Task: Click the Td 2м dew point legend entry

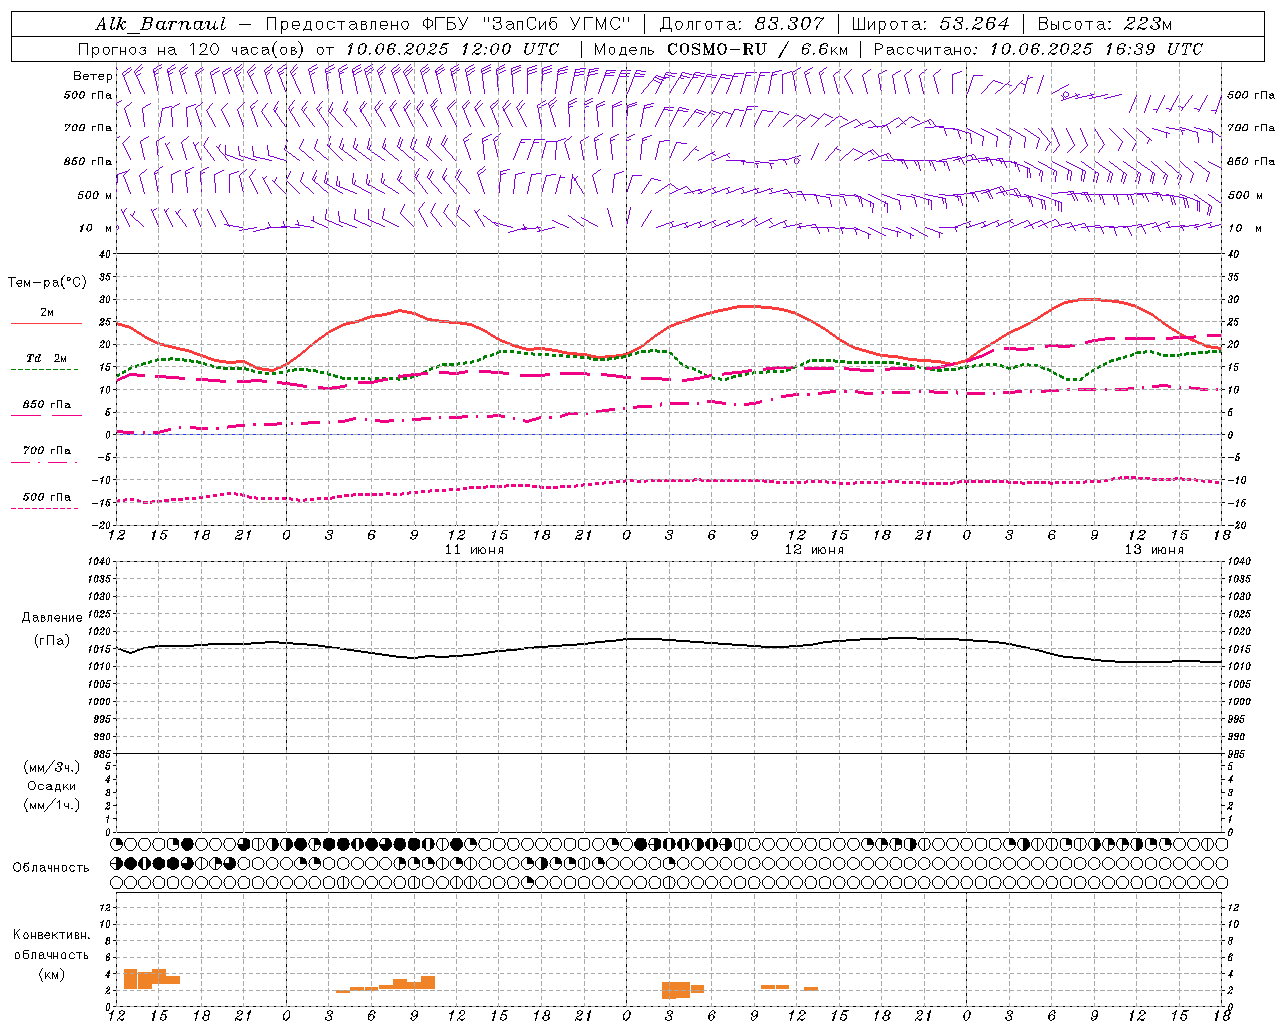Action: (46, 362)
